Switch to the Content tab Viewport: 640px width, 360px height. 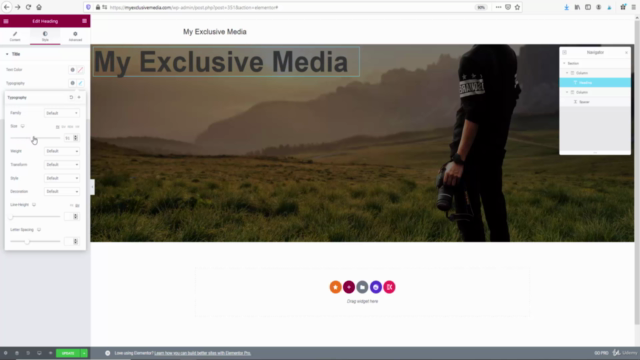pyautogui.click(x=15, y=36)
